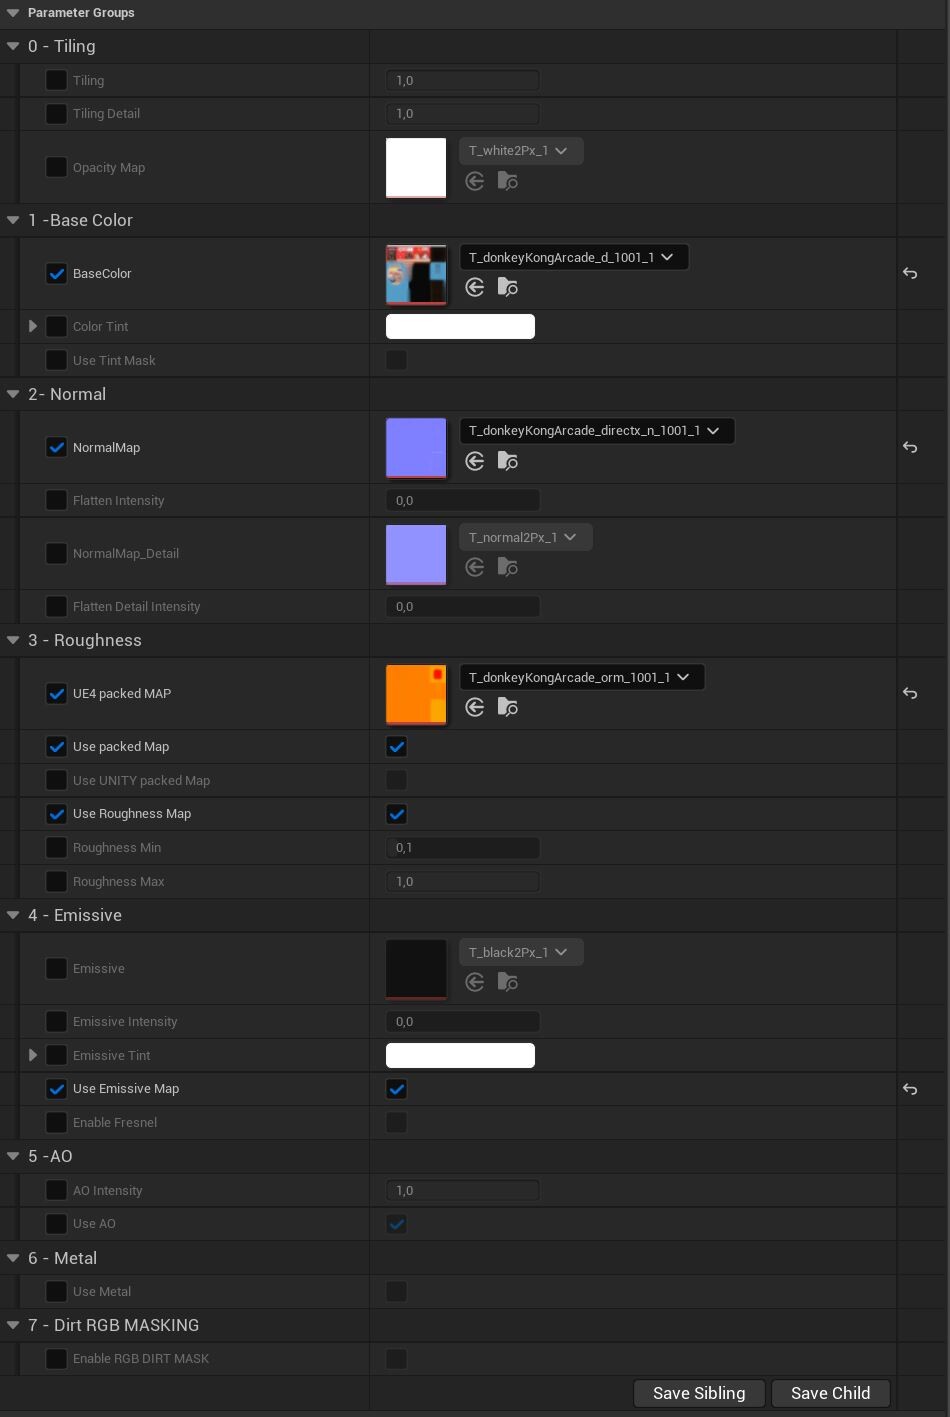This screenshot has width=950, height=1417.
Task: Use selected asset for BaseColor texture
Action: 475,287
